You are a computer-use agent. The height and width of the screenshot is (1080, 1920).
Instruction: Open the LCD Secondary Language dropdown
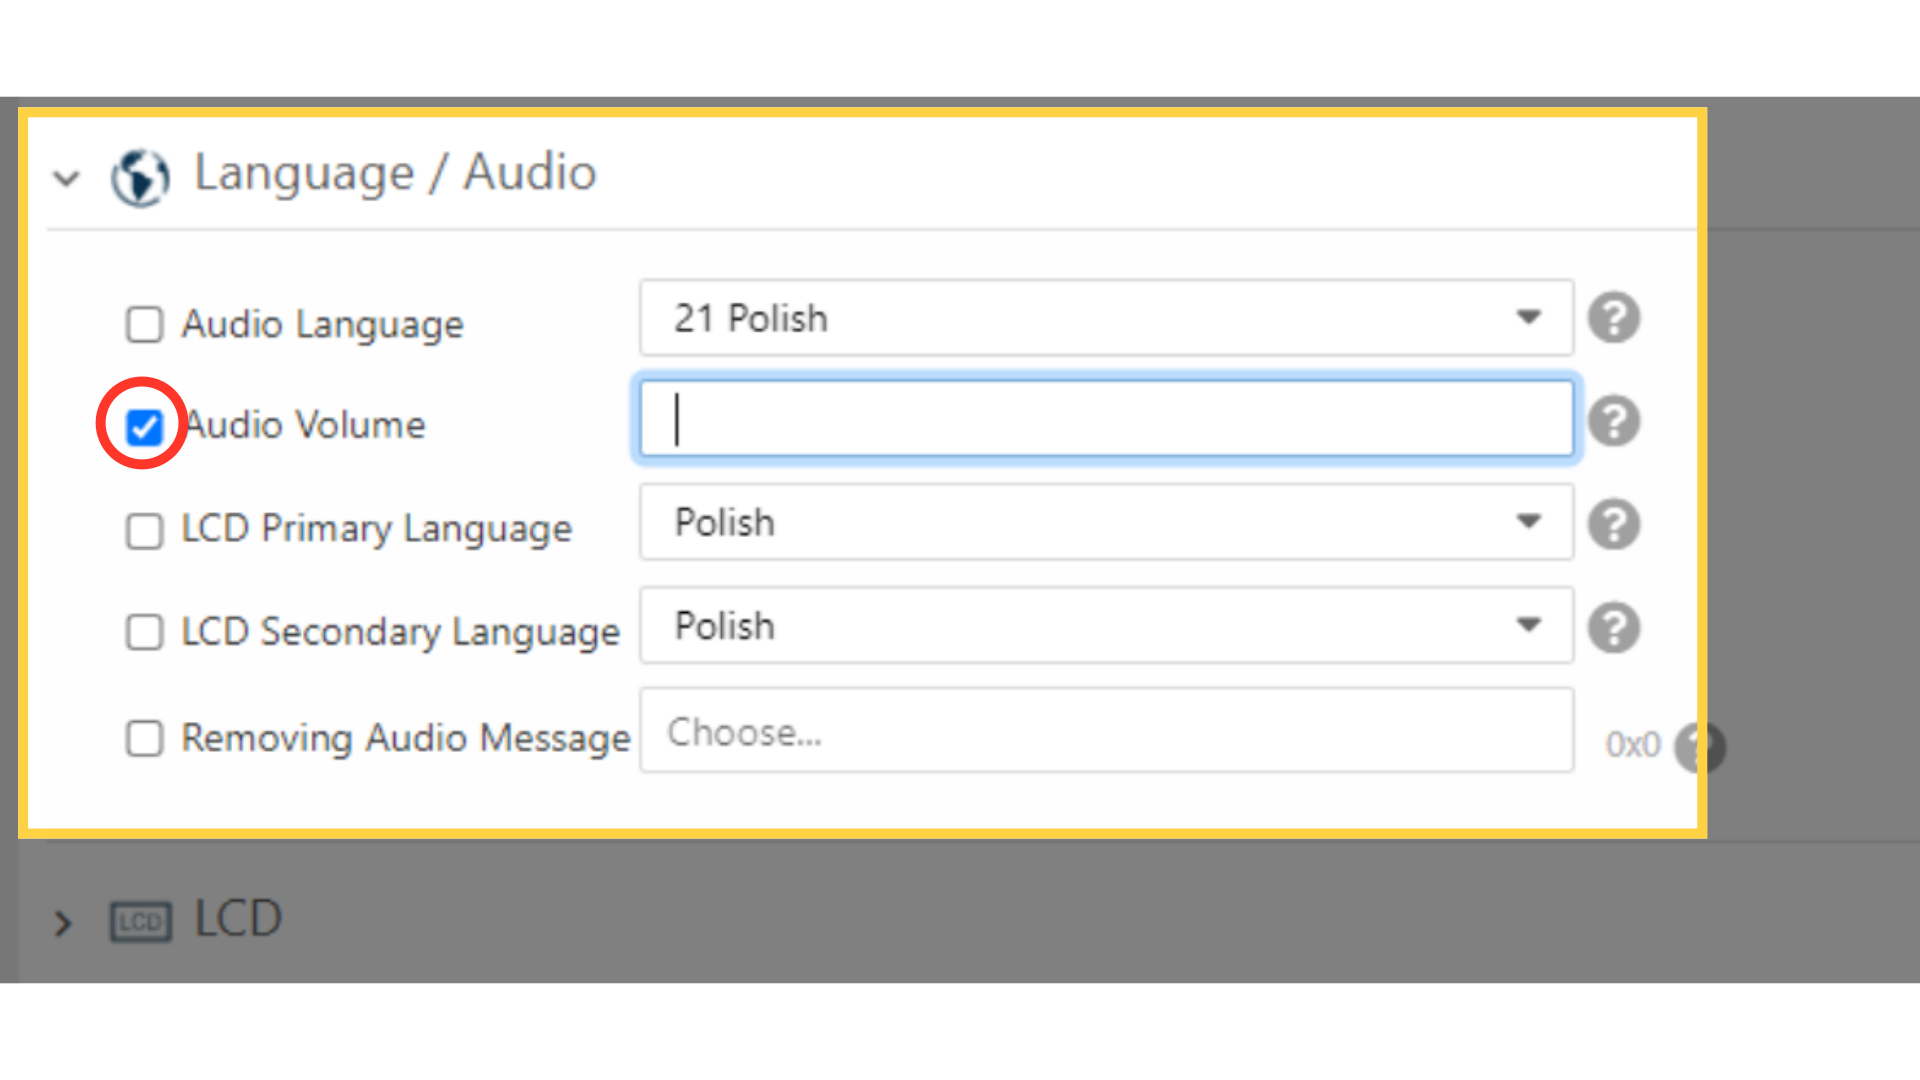click(1106, 626)
